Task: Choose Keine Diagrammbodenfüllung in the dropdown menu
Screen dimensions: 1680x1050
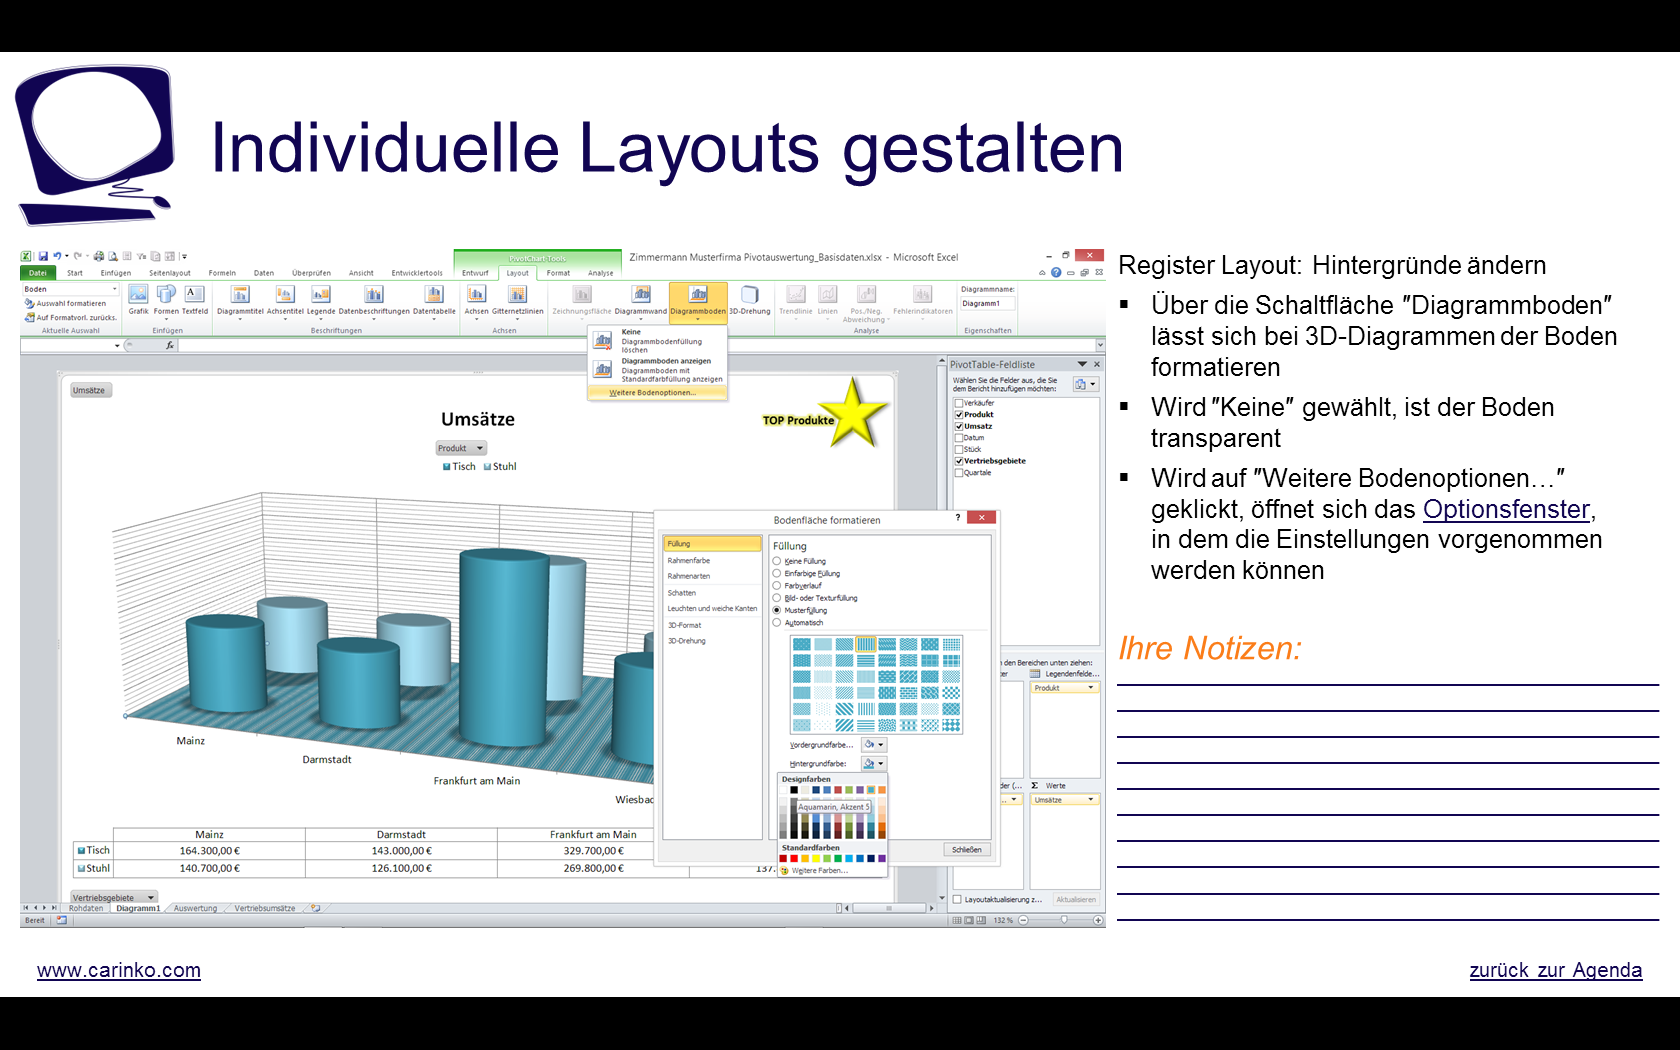Action: click(x=657, y=341)
